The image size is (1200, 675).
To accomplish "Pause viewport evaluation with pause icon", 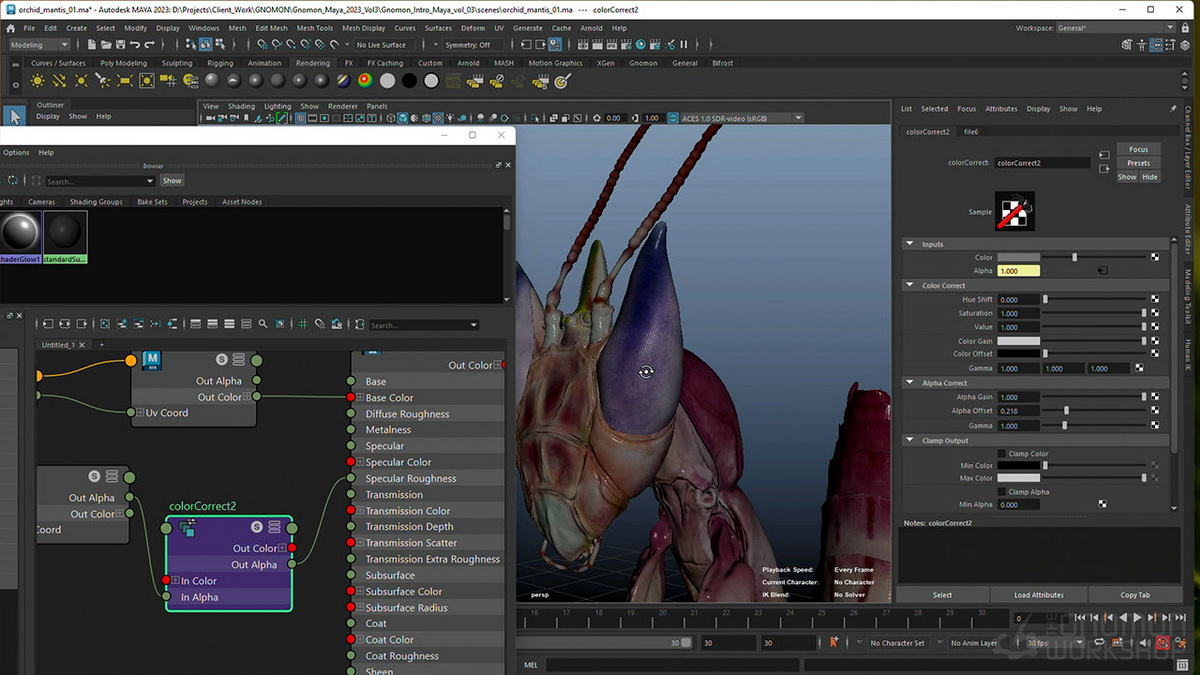I will [x=684, y=45].
